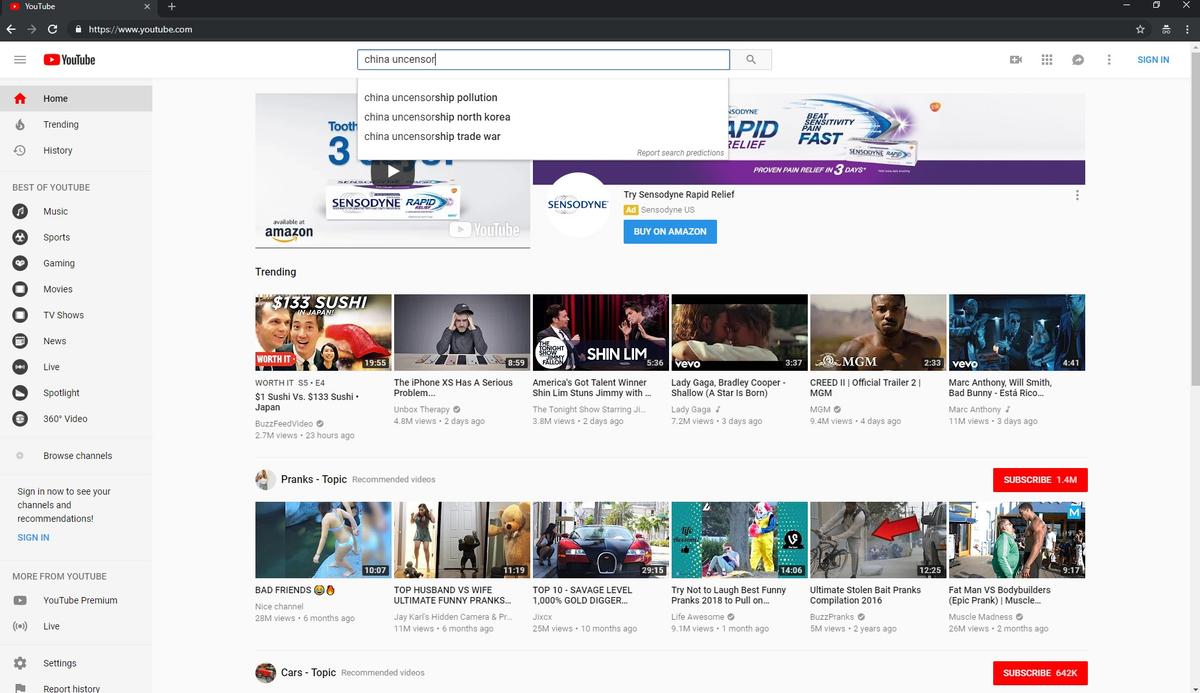1200x693 pixels.
Task: Open History in the sidebar
Action: 57,151
